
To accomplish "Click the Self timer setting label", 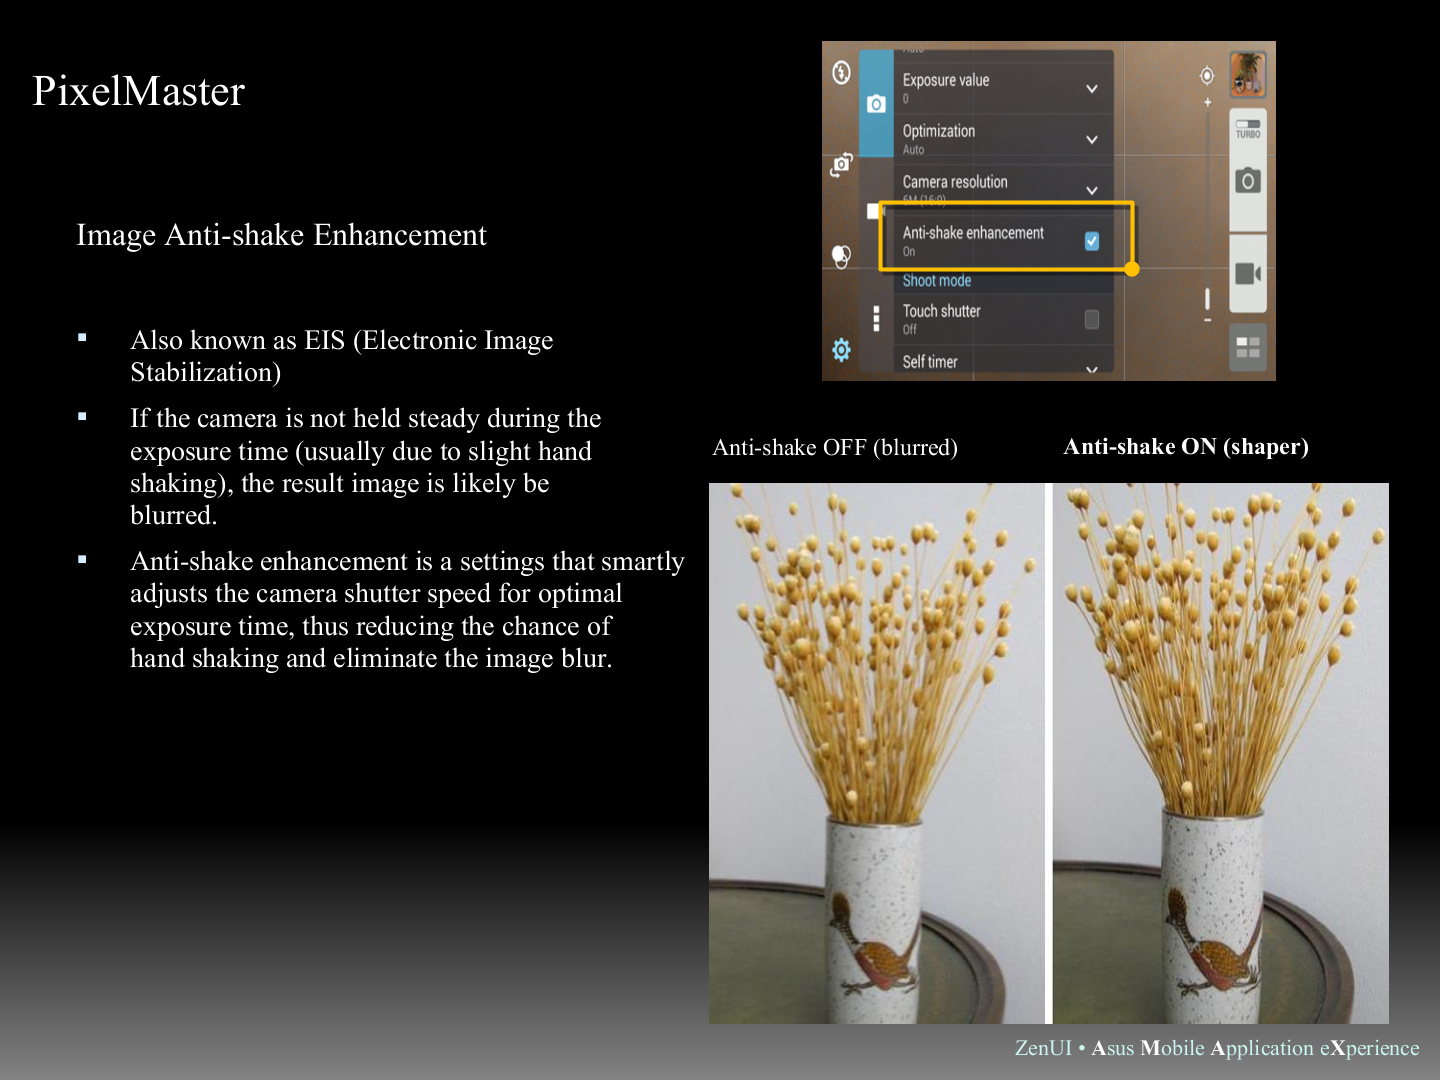I will [x=930, y=362].
